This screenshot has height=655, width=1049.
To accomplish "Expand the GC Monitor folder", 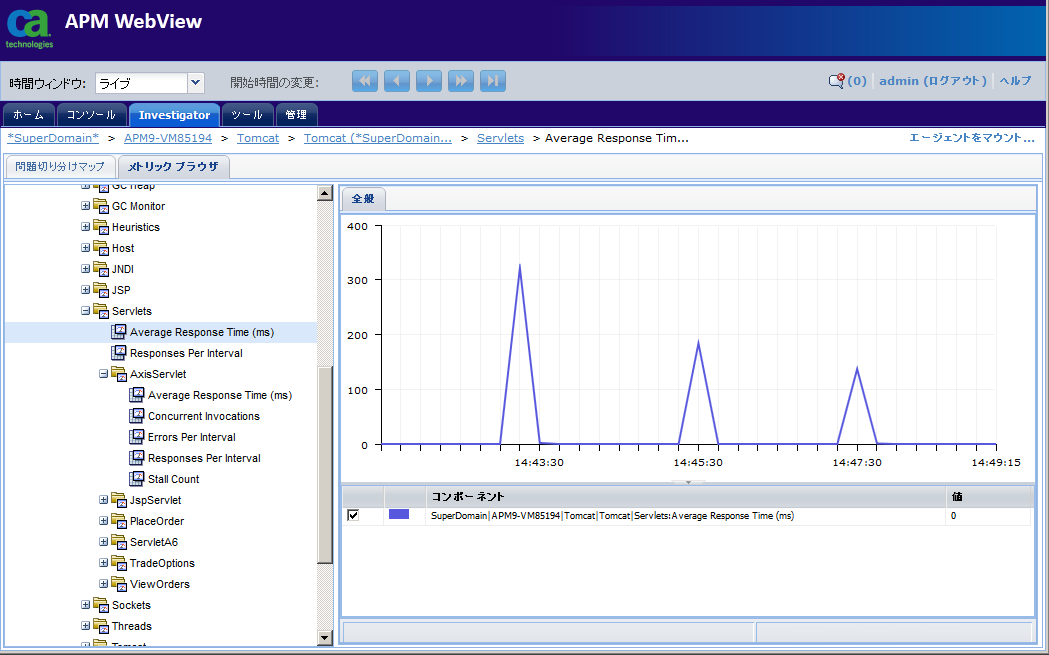I will [x=86, y=206].
